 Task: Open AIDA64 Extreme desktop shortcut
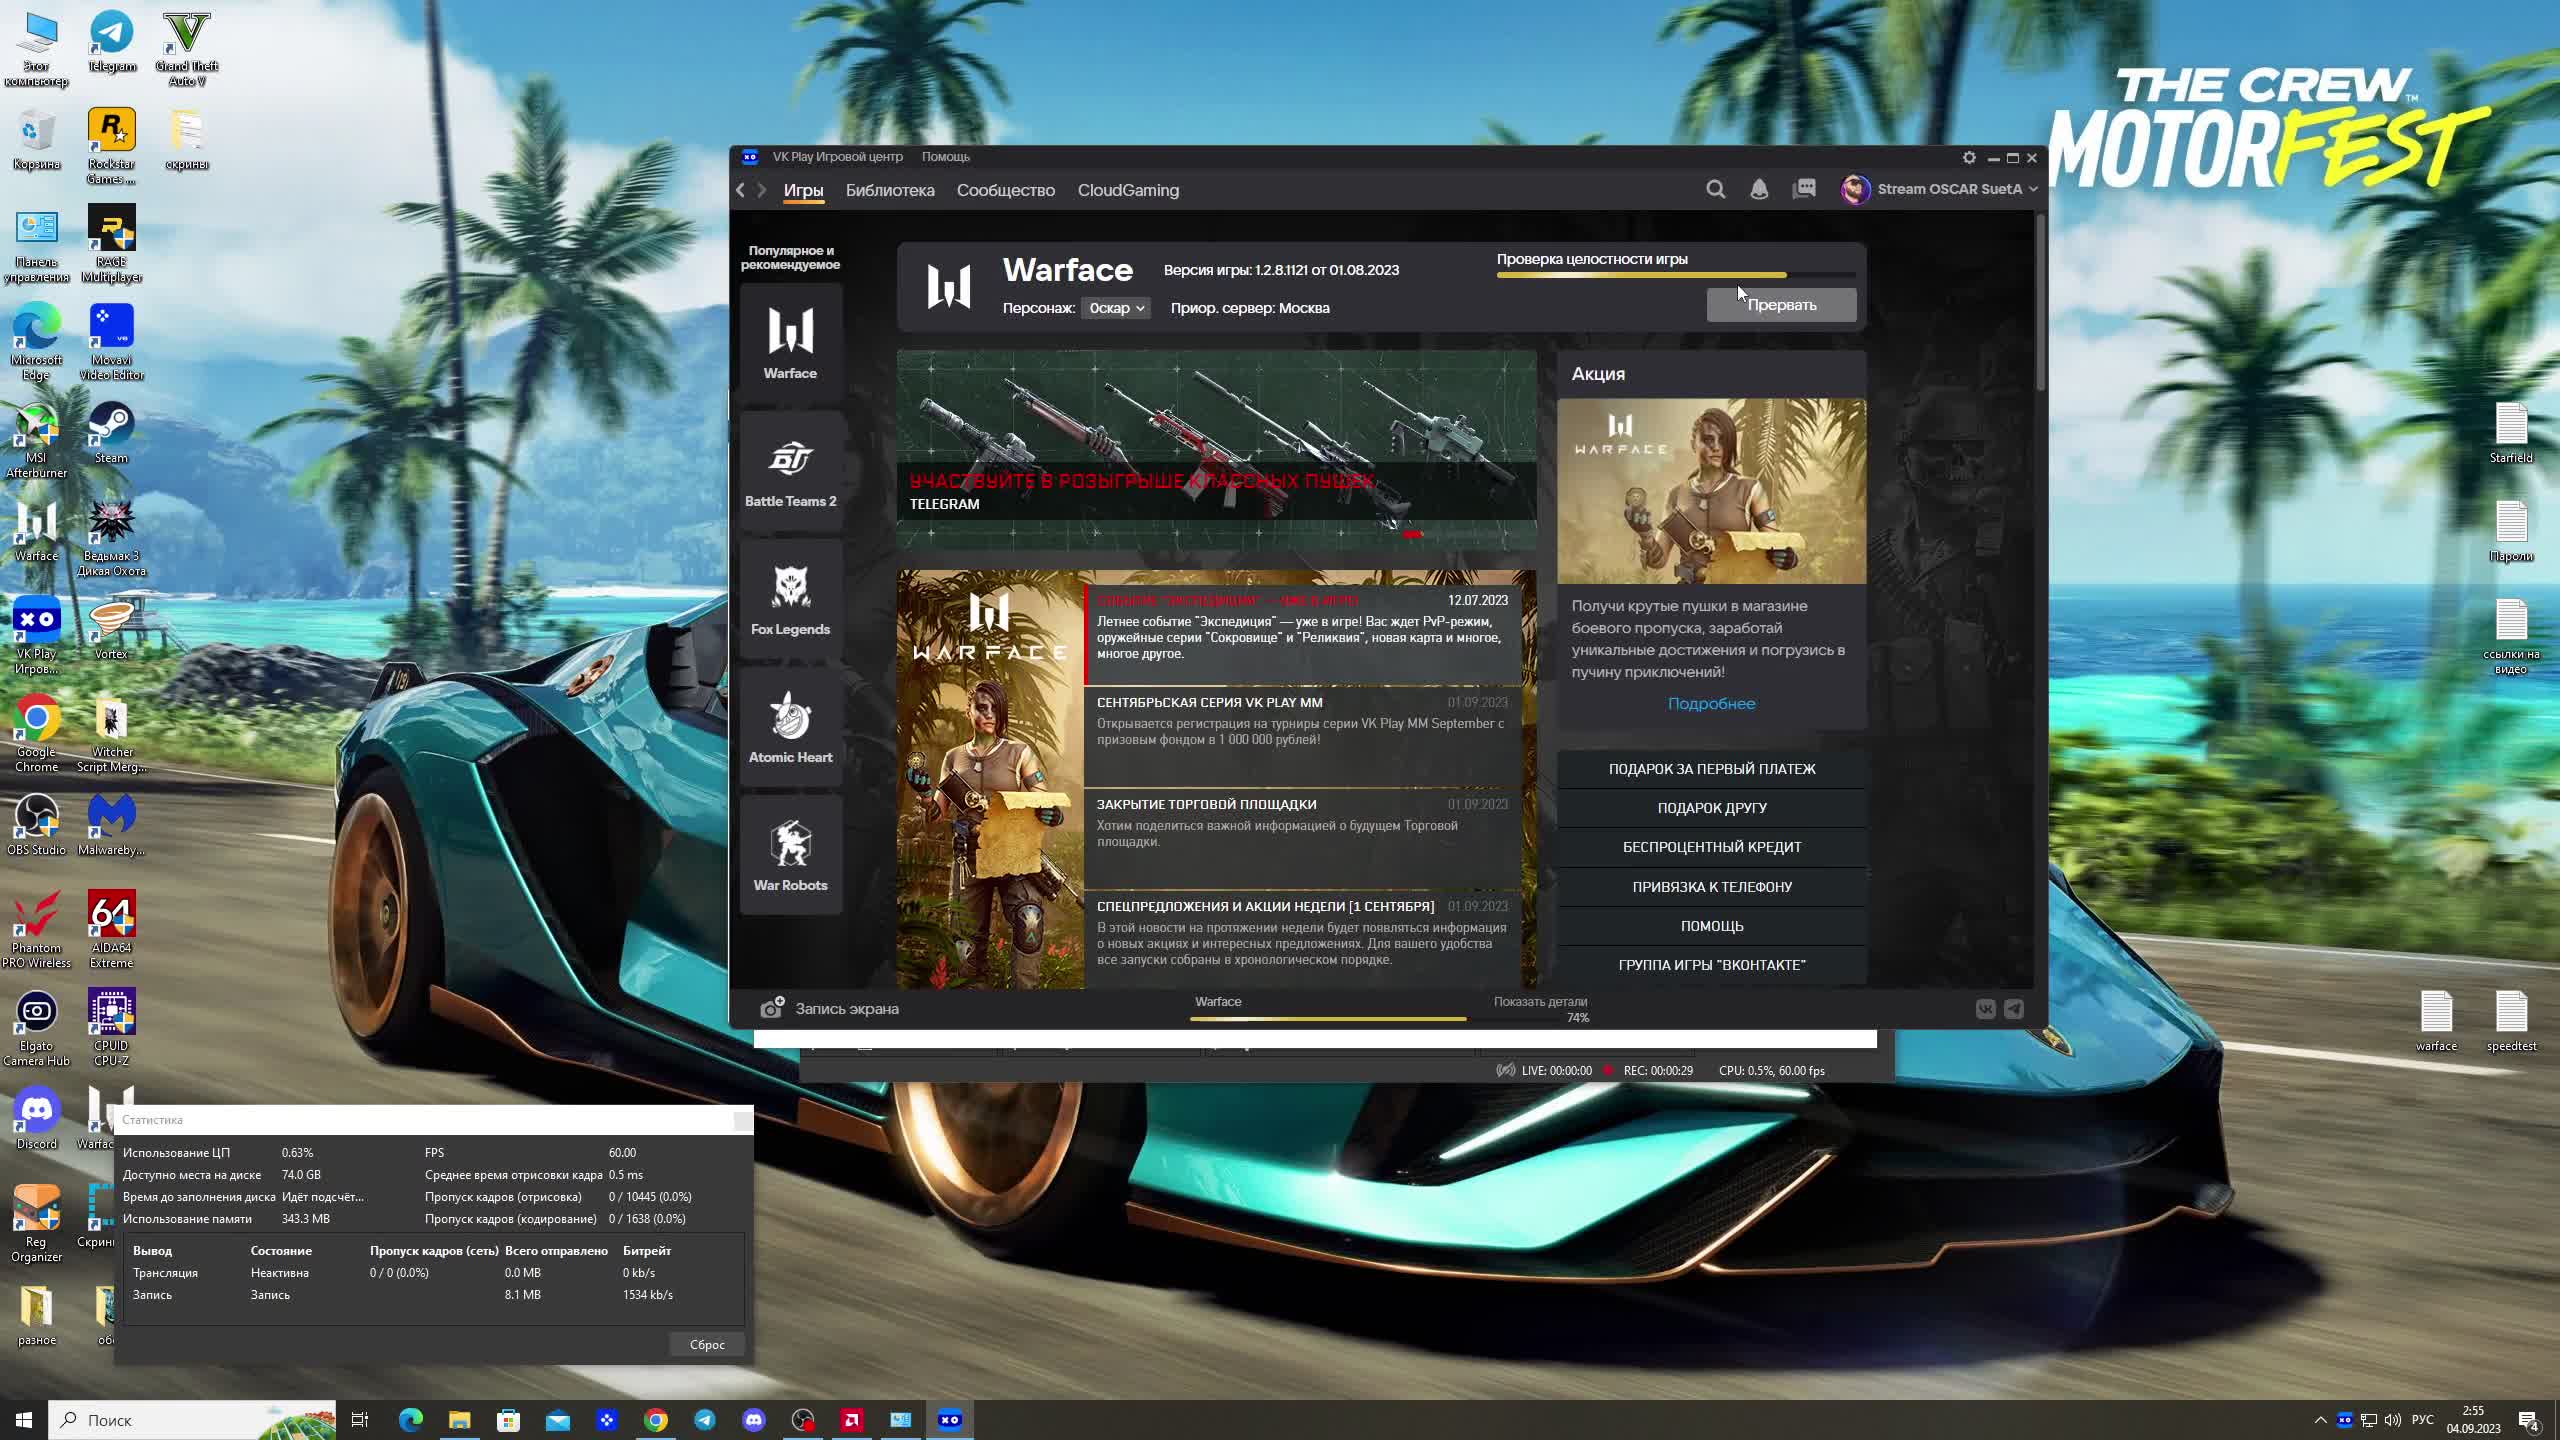pyautogui.click(x=111, y=930)
